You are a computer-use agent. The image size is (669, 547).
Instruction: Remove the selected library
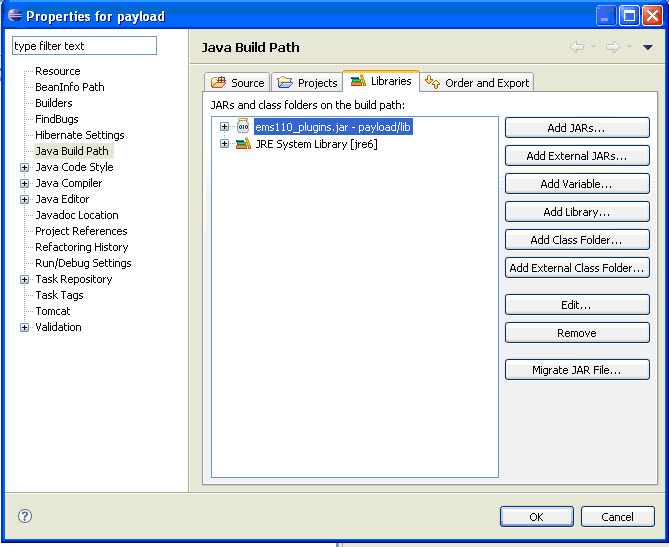tap(577, 333)
